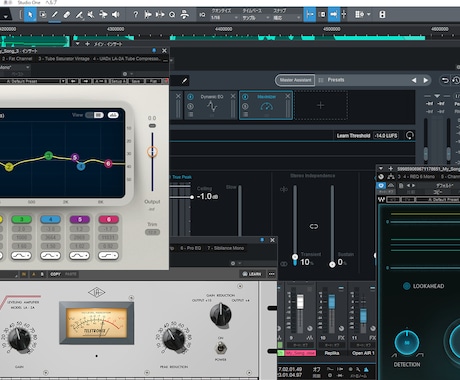Click the Learn Threshold button
This screenshot has height=380, width=460.
coord(353,136)
